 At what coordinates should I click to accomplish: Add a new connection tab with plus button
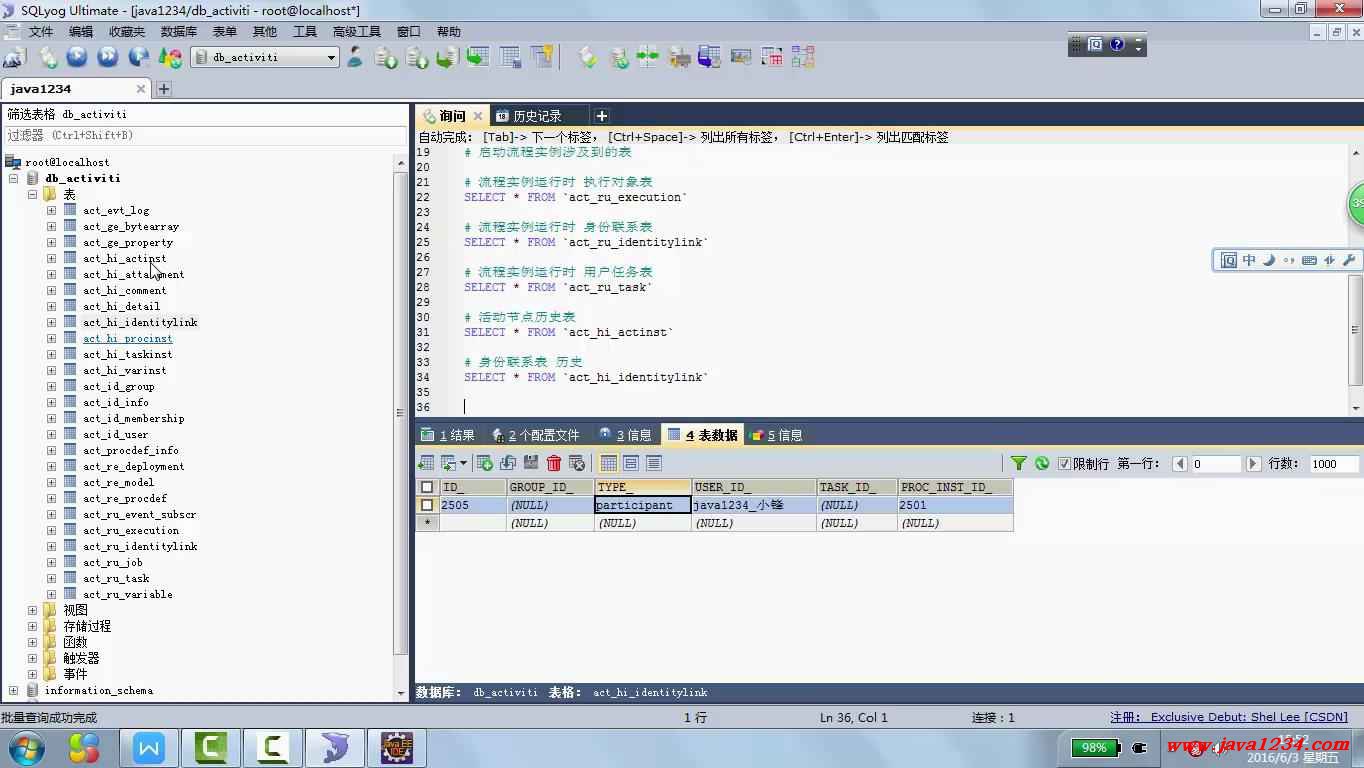[x=164, y=89]
